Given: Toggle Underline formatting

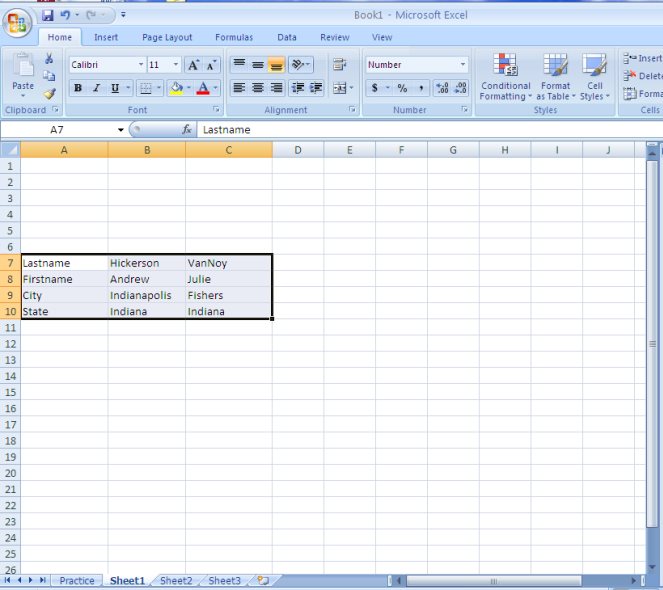Looking at the screenshot, I should point(115,88).
